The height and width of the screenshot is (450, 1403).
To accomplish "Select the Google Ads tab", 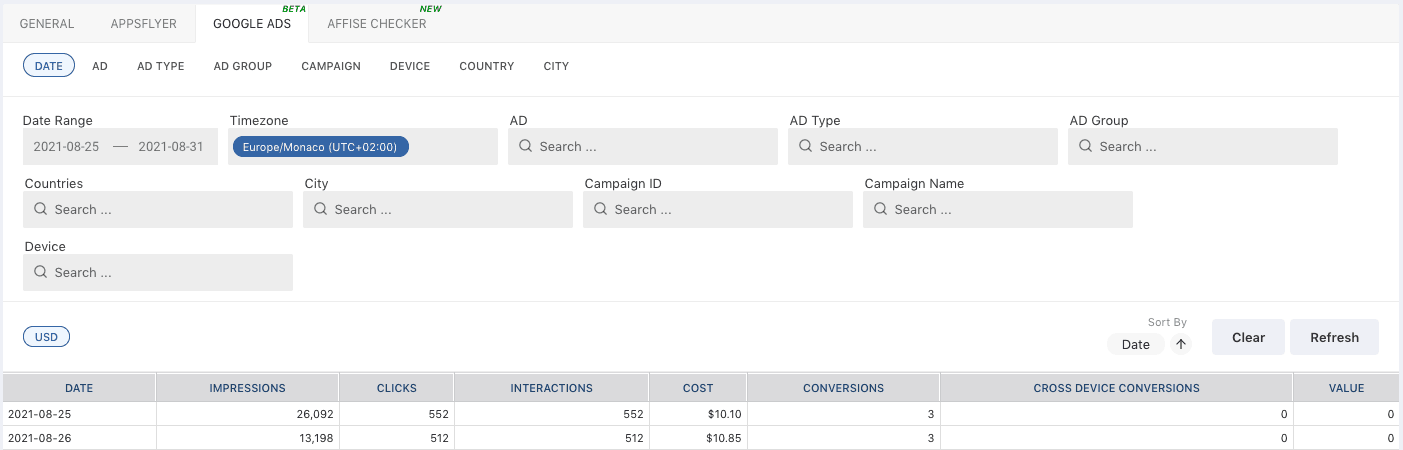I will (x=252, y=24).
